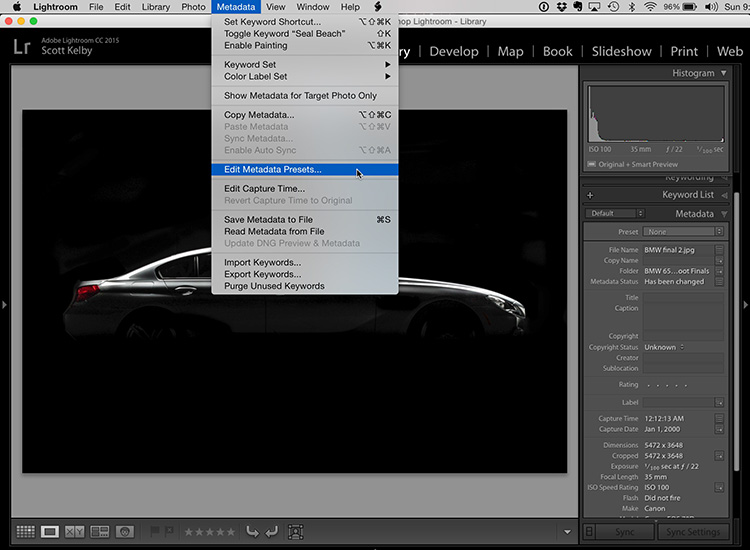750x550 pixels.
Task: Click in the Title field
Action: pyautogui.click(x=683, y=297)
